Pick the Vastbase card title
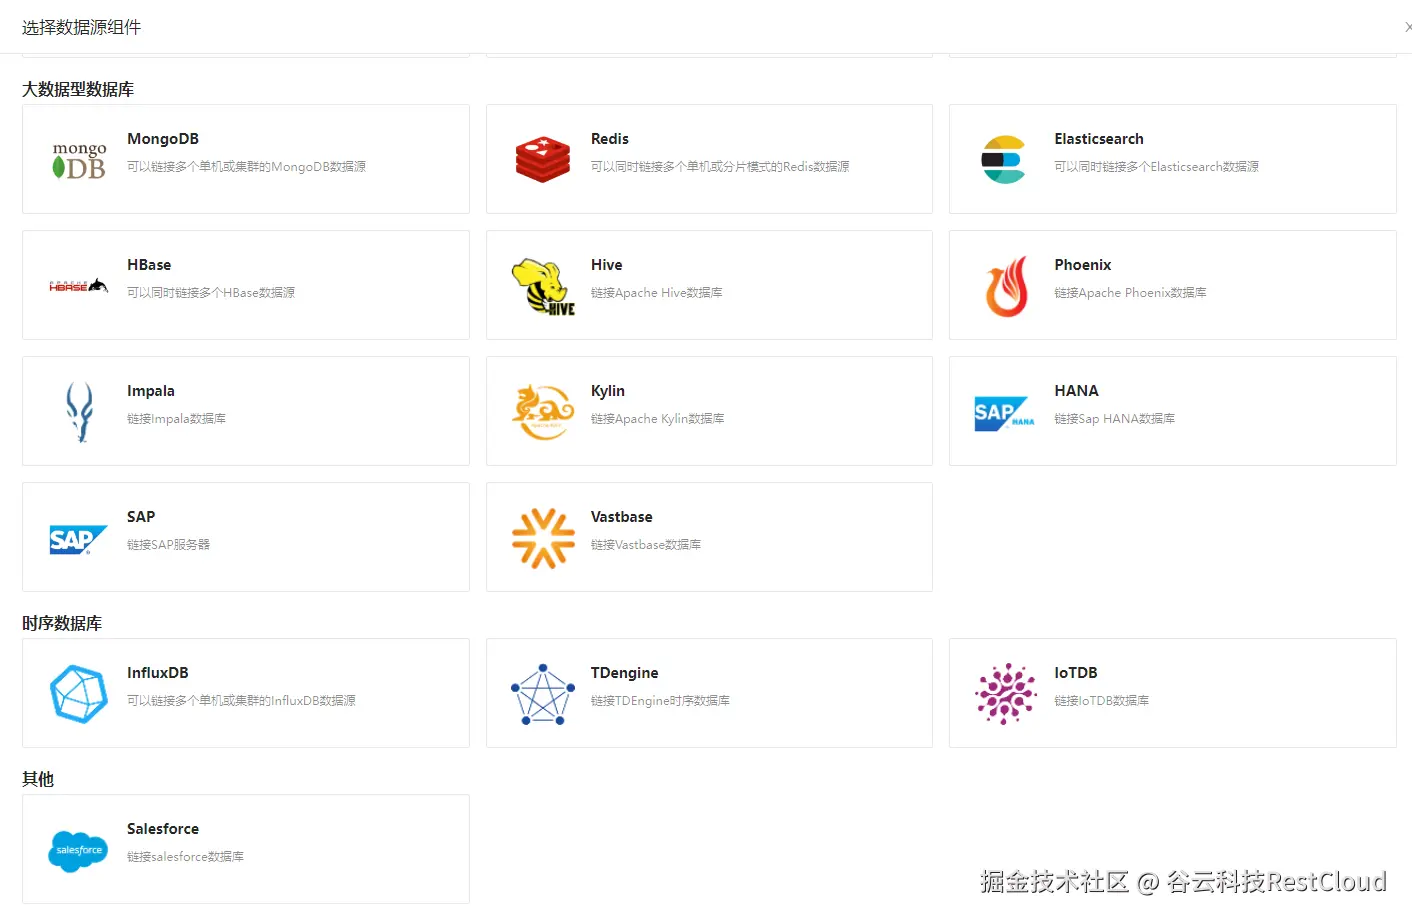This screenshot has width=1412, height=920. 622,517
